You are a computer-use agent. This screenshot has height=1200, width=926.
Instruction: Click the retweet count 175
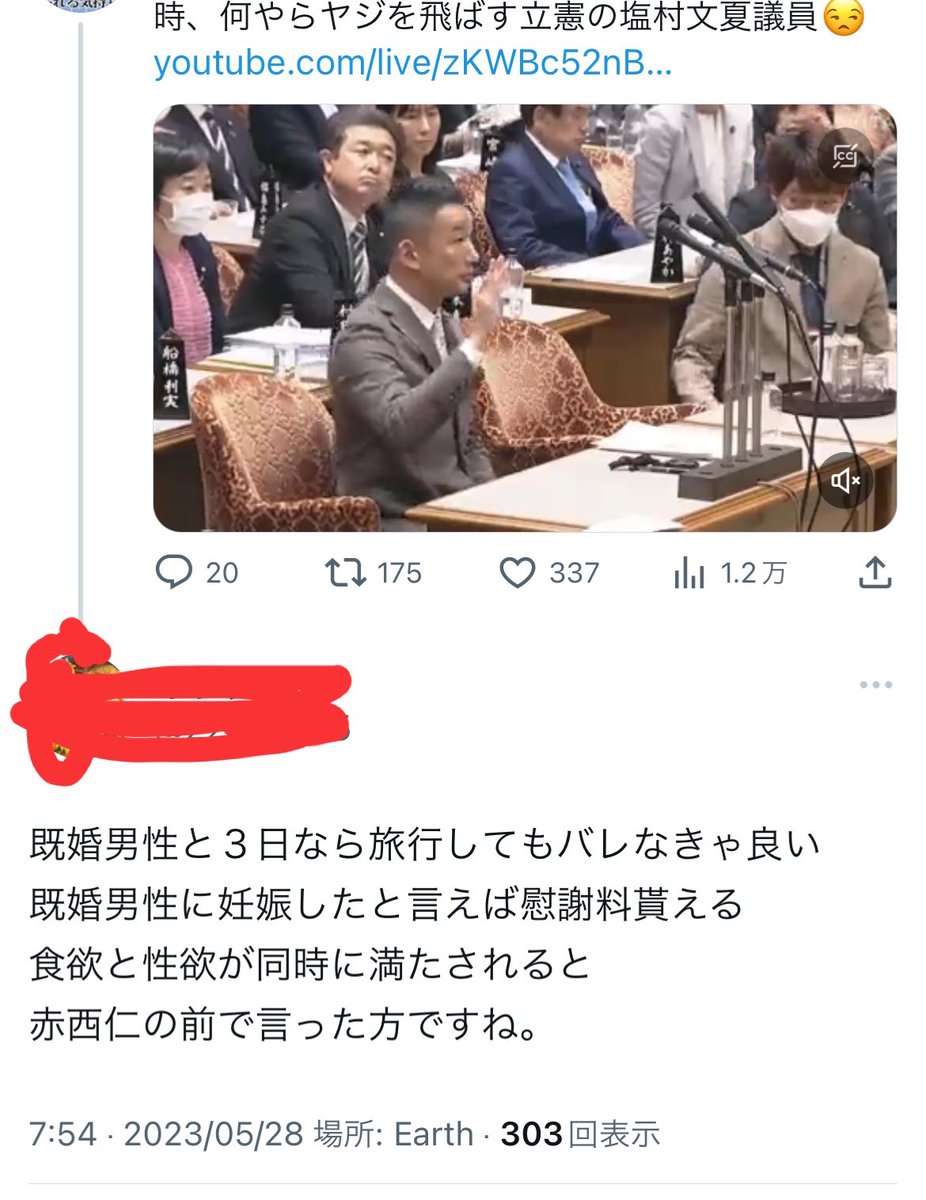click(399, 572)
